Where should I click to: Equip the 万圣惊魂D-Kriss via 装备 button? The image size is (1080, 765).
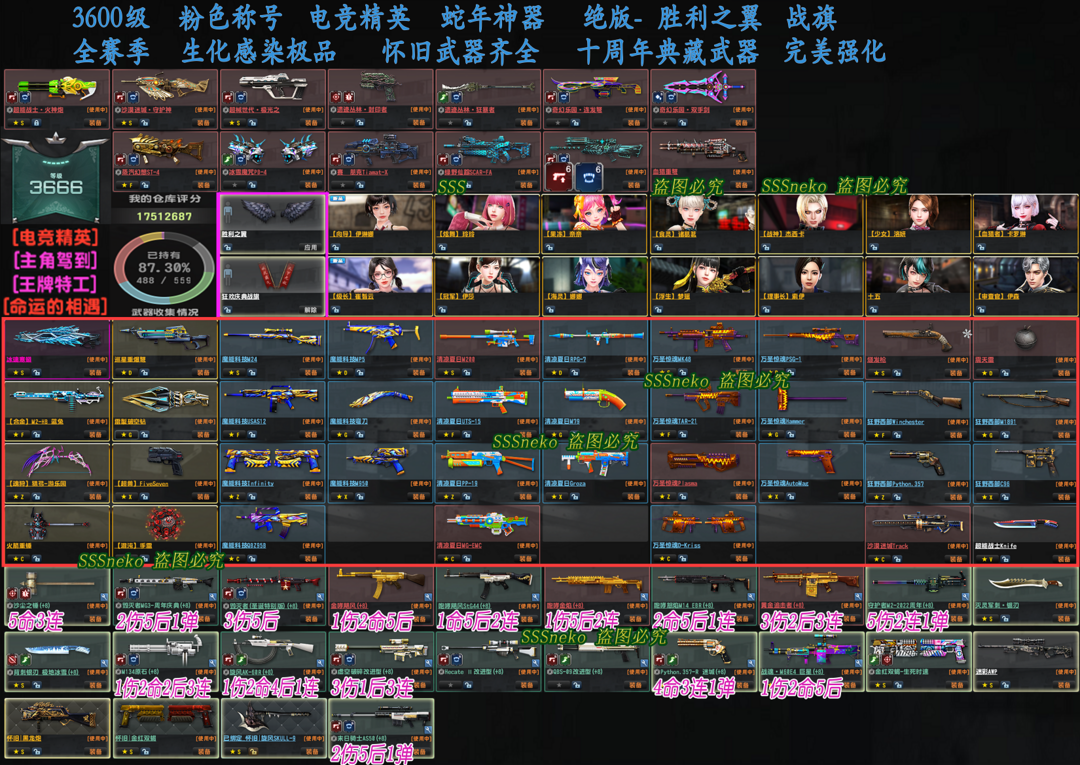pyautogui.click(x=741, y=558)
